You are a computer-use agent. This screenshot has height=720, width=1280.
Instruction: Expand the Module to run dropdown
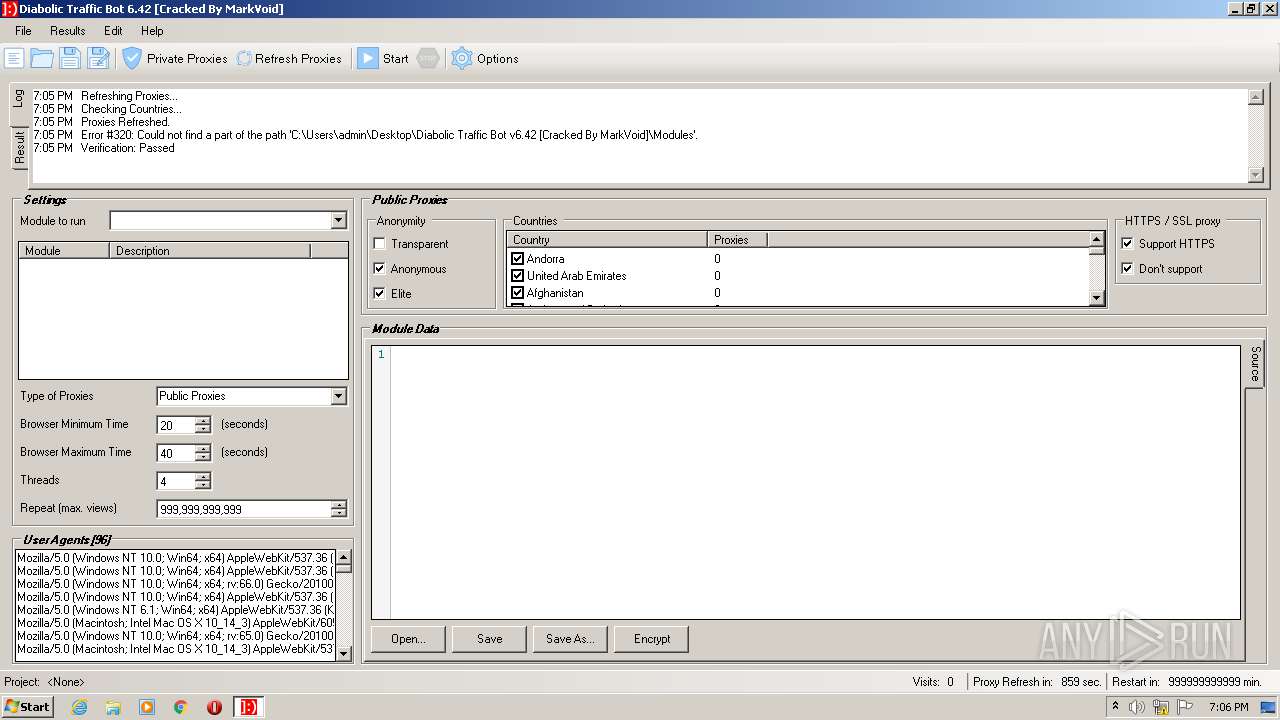pyautogui.click(x=338, y=221)
